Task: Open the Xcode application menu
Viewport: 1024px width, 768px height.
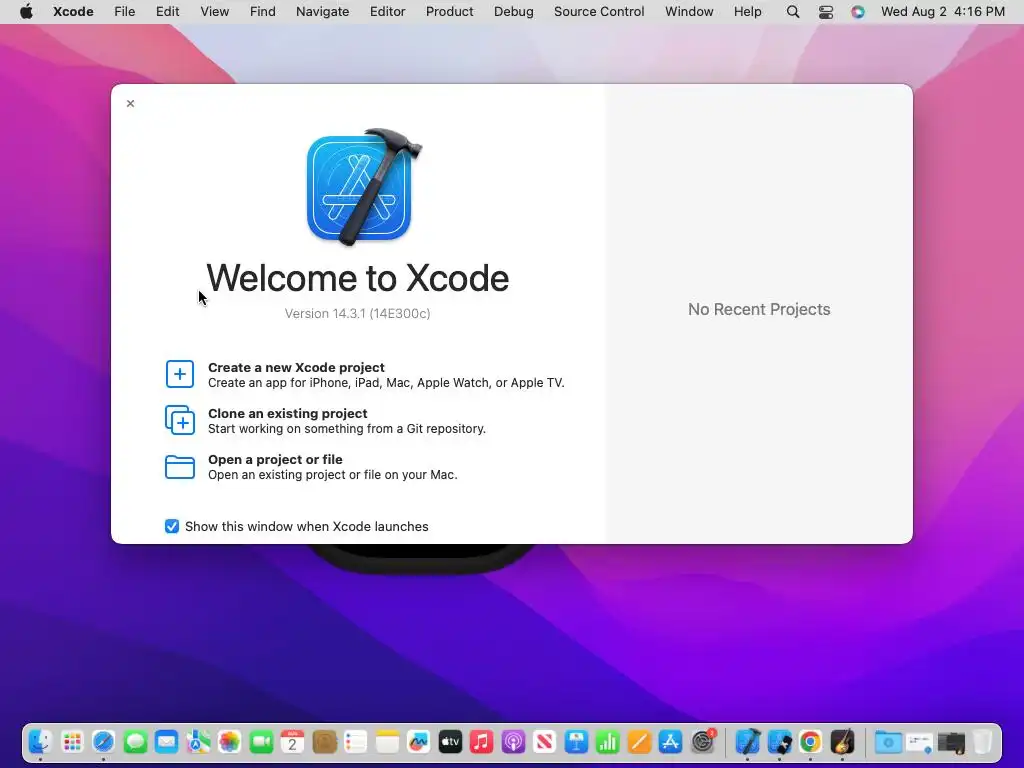Action: point(73,12)
